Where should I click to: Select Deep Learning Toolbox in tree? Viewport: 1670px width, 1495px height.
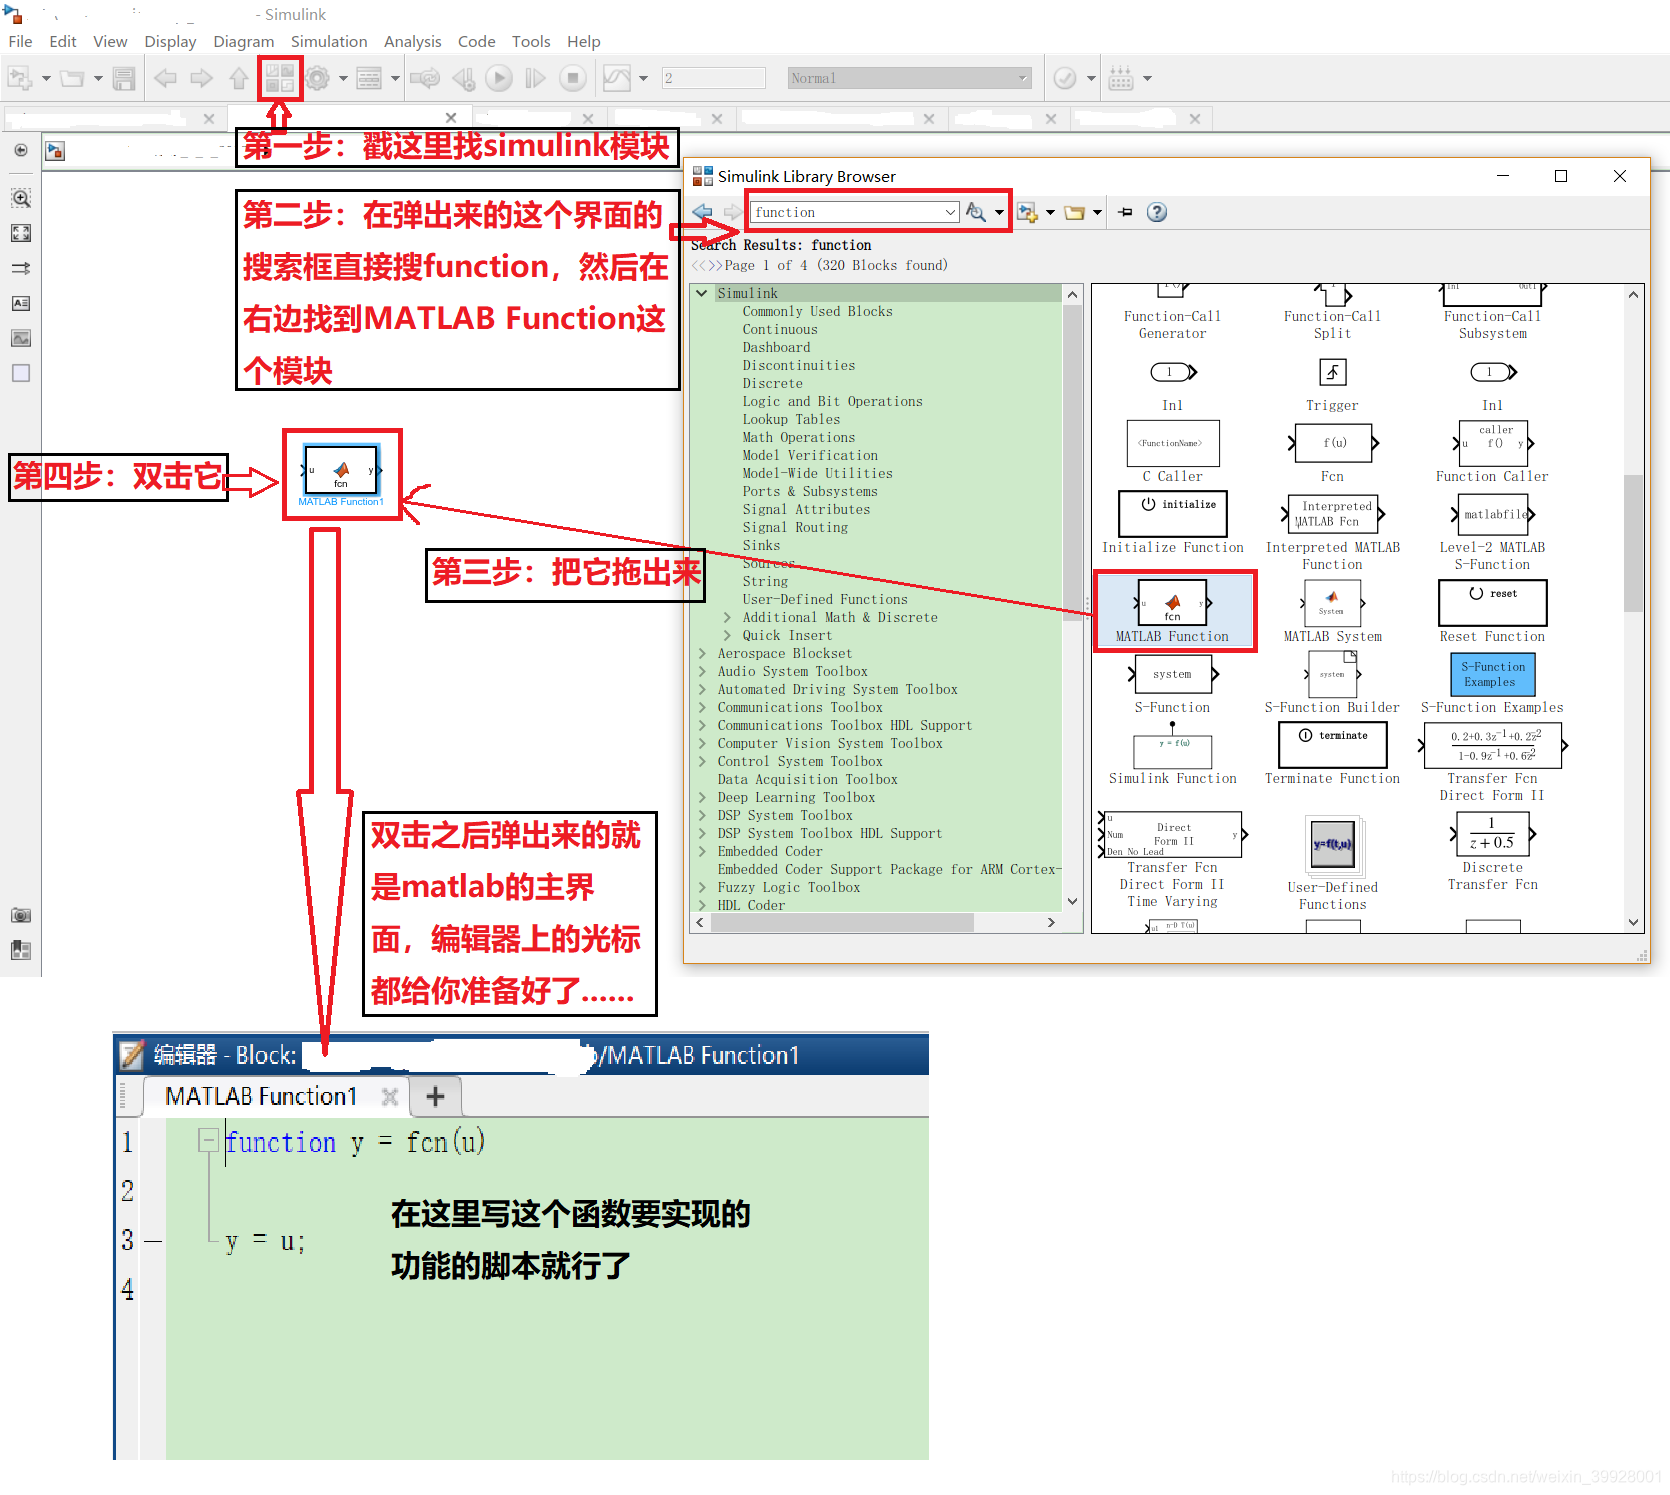[796, 797]
